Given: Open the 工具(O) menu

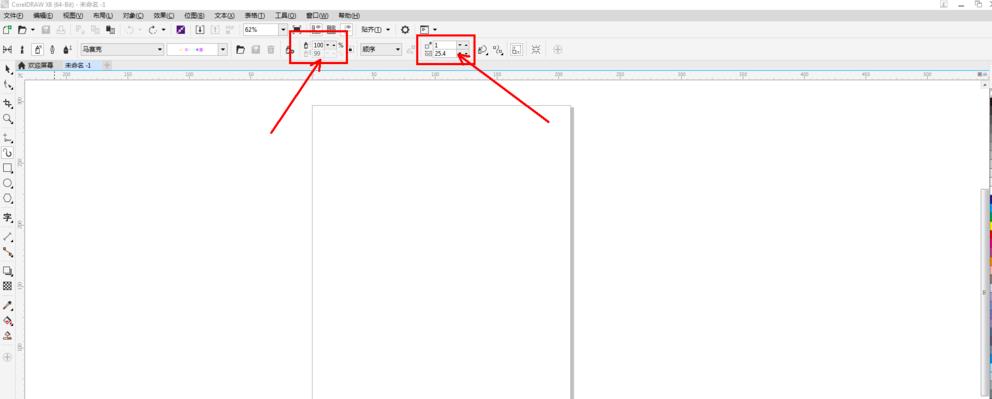Looking at the screenshot, I should [285, 15].
